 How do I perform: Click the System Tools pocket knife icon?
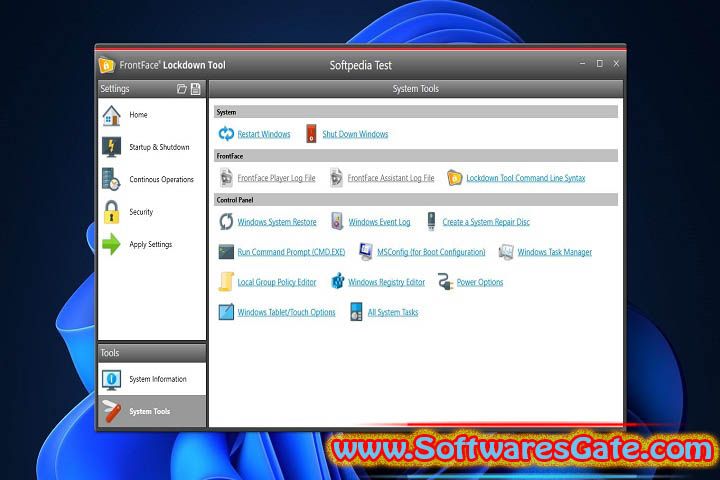[111, 411]
